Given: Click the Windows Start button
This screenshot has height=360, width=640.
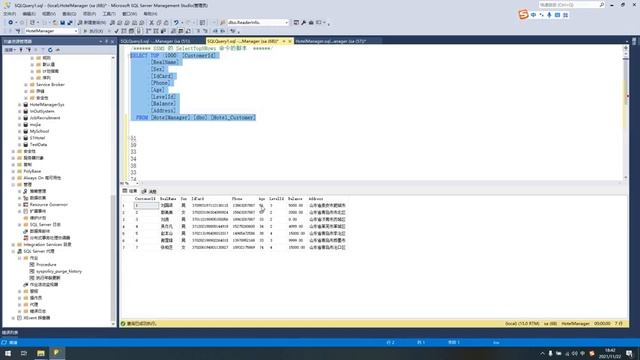Looking at the screenshot, I should point(8,353).
